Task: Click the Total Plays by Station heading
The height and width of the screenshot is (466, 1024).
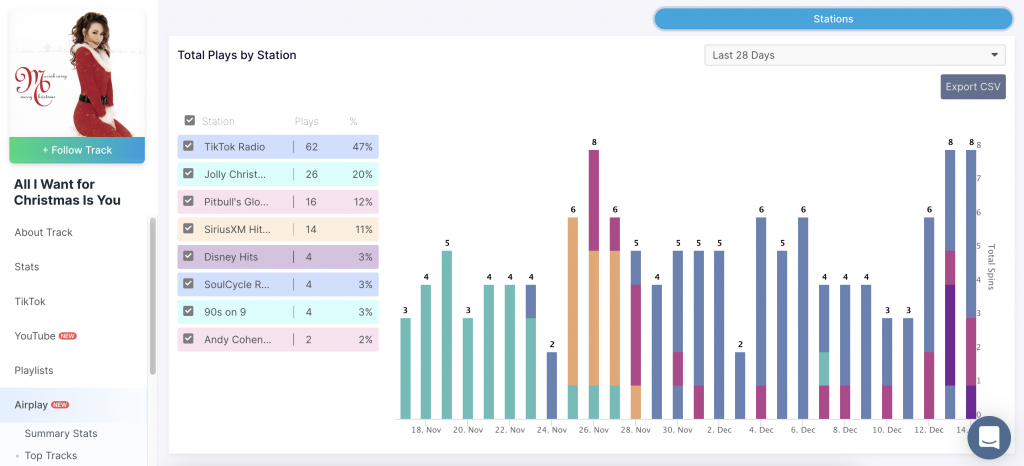Action: tap(237, 55)
